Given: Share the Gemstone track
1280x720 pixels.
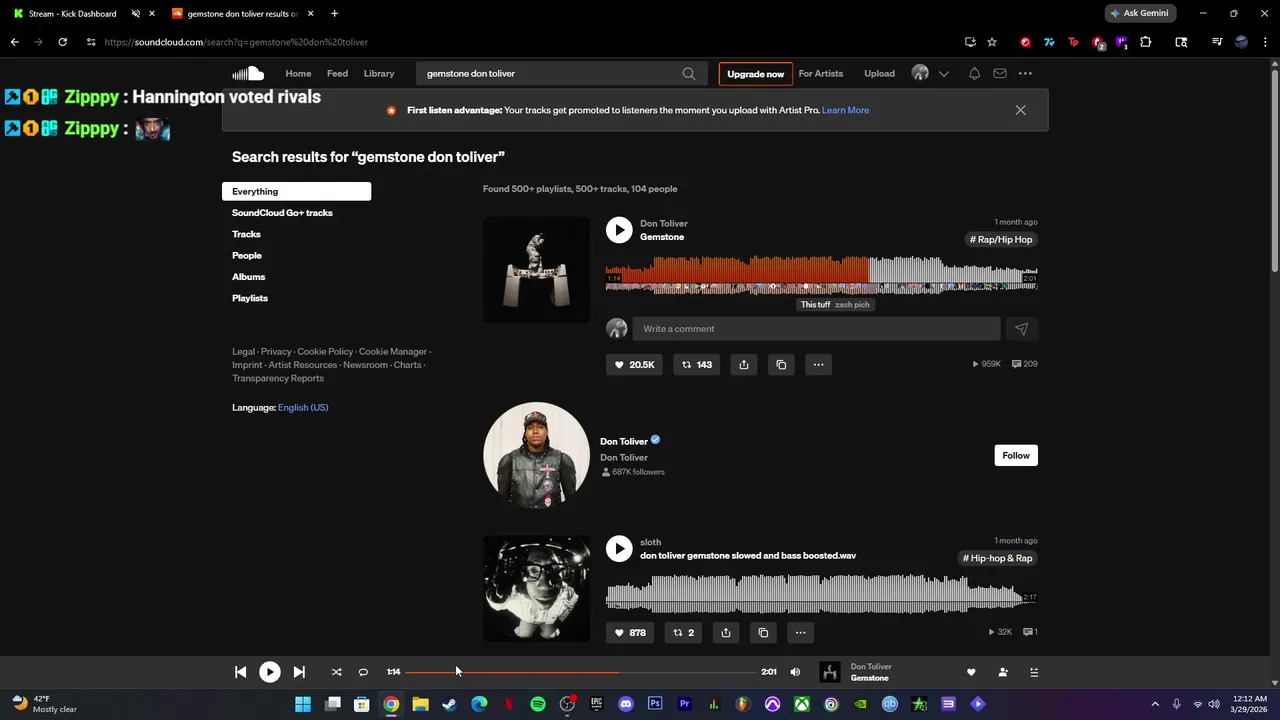Looking at the screenshot, I should (744, 365).
